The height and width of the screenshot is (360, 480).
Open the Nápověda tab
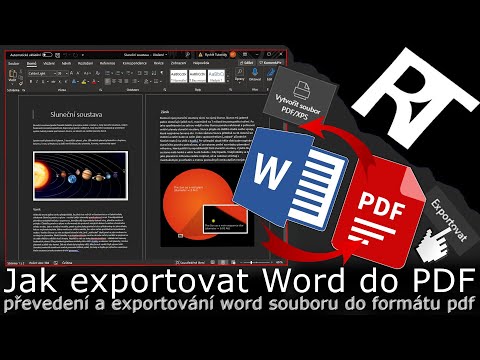click(x=201, y=63)
